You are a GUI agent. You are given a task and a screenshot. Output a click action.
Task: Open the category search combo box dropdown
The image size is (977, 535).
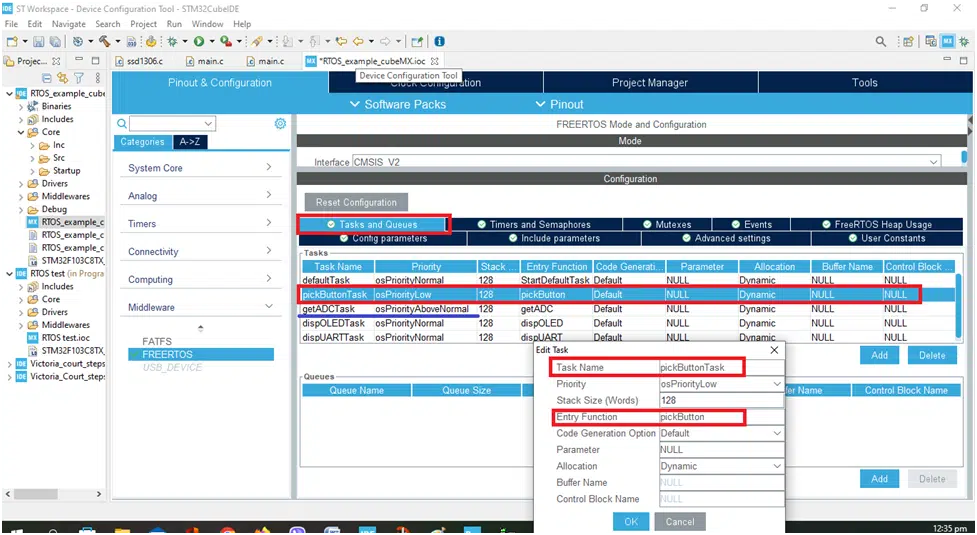click(209, 123)
